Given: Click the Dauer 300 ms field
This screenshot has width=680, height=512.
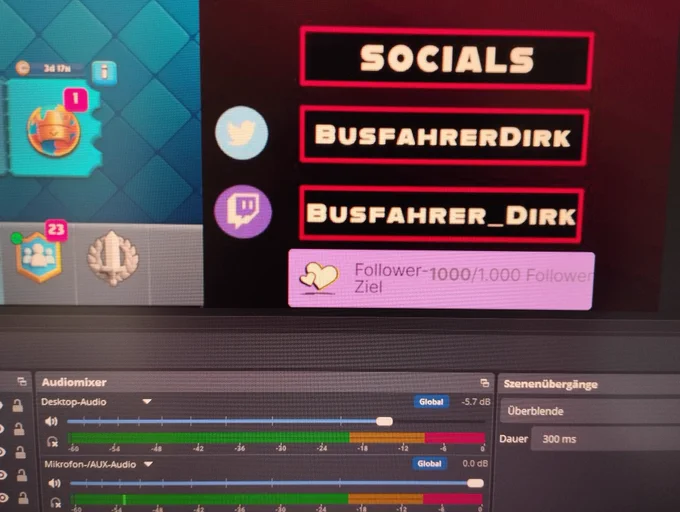Looking at the screenshot, I should coord(605,439).
